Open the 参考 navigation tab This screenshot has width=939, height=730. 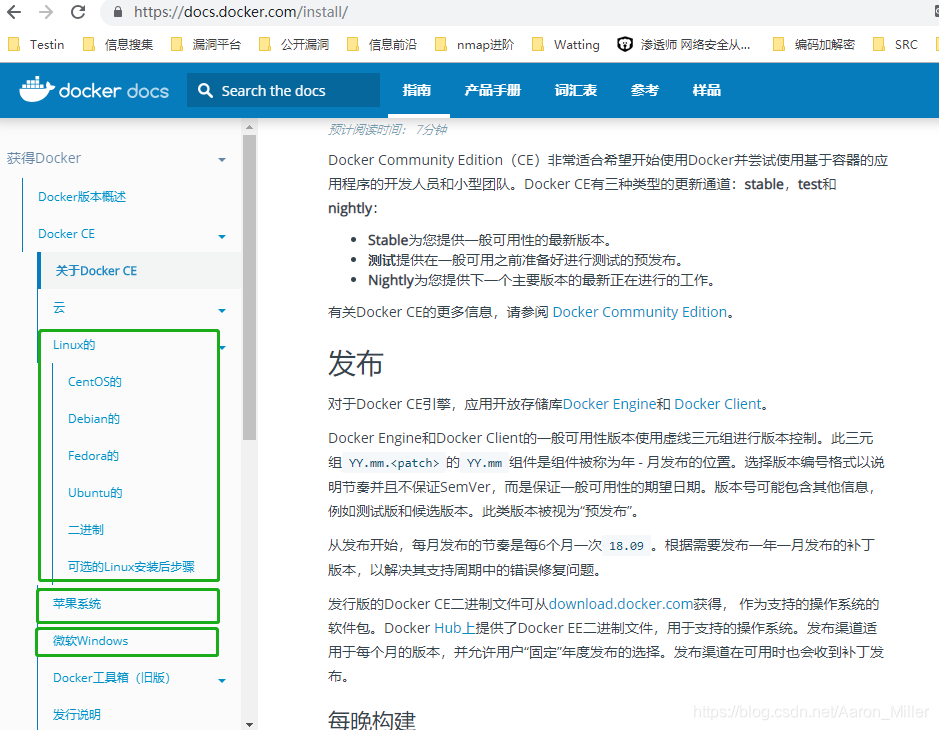click(x=644, y=90)
